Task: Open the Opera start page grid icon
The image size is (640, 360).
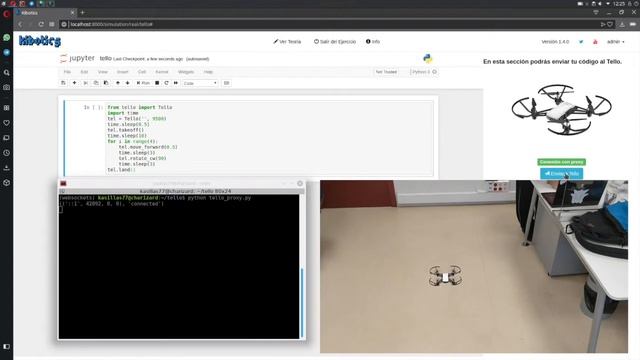Action: [x=52, y=24]
